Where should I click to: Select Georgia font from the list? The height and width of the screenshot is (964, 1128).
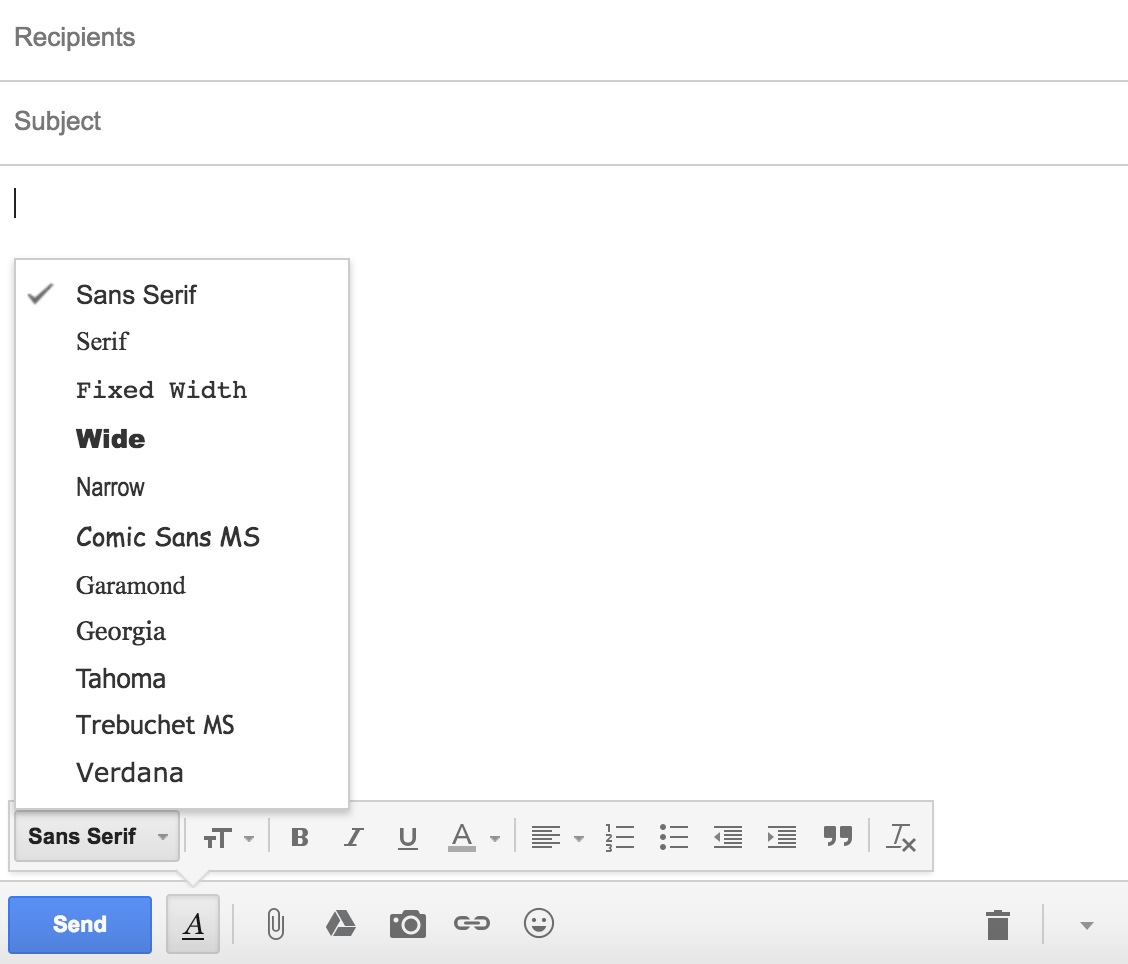click(x=121, y=632)
